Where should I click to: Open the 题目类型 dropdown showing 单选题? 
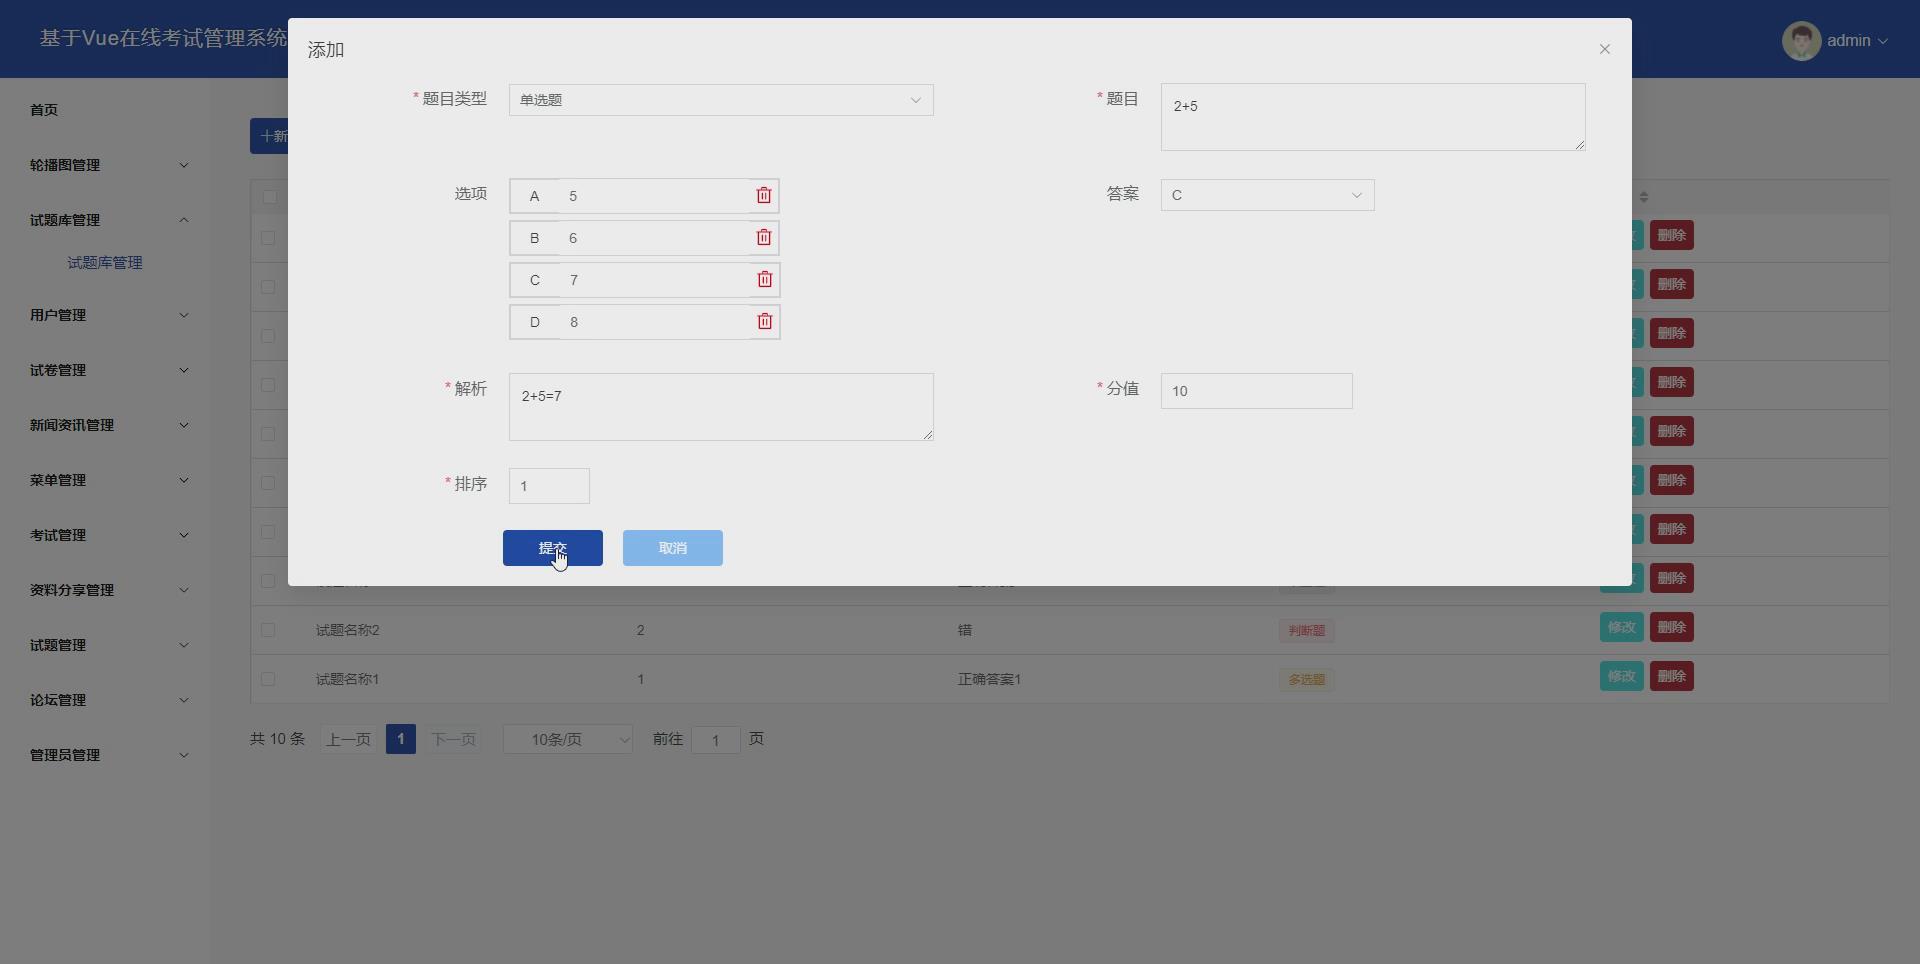pos(720,100)
